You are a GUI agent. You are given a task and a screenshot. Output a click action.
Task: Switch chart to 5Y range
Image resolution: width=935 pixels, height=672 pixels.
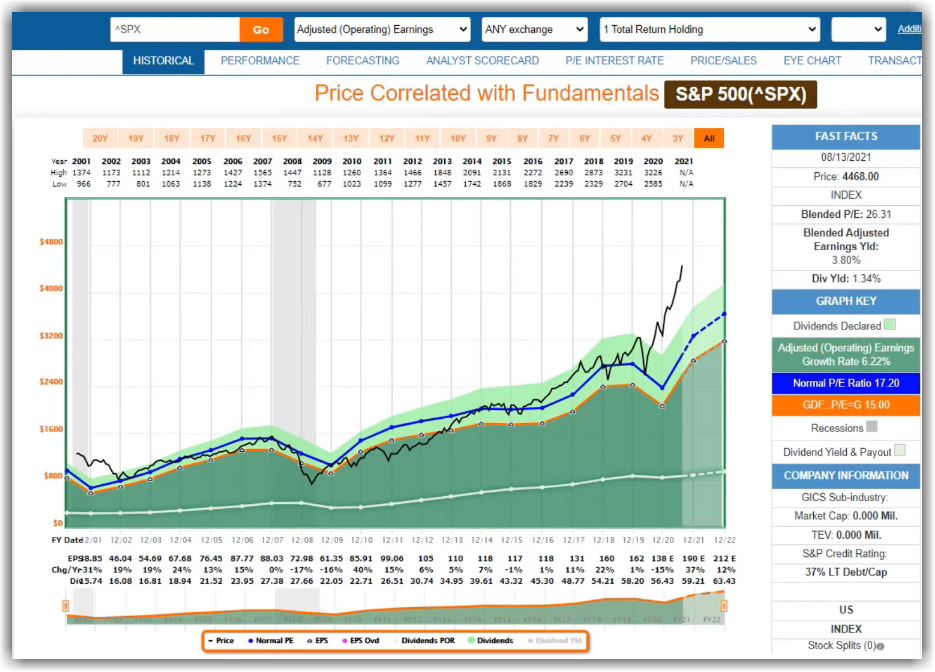[x=615, y=138]
